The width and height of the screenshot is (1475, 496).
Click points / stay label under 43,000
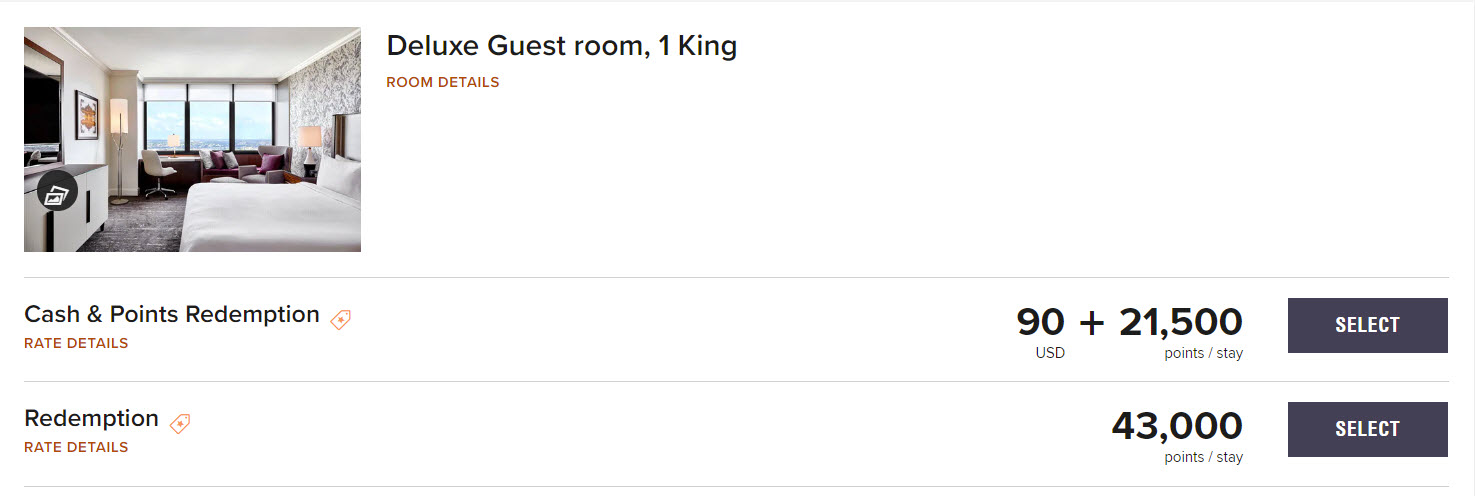(1203, 457)
